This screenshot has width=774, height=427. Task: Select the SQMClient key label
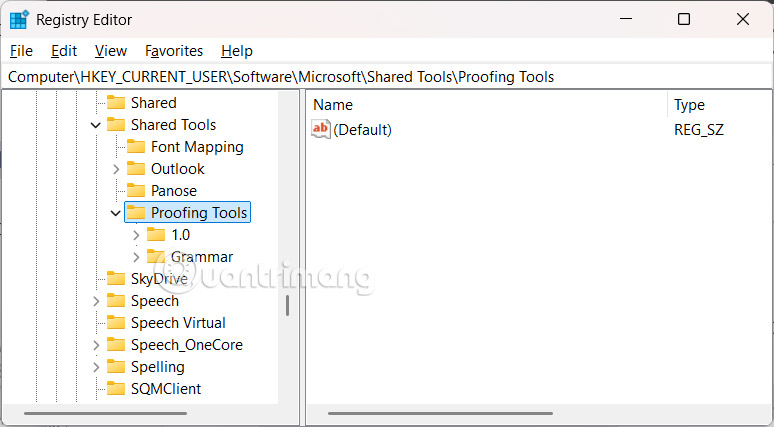[x=166, y=388]
